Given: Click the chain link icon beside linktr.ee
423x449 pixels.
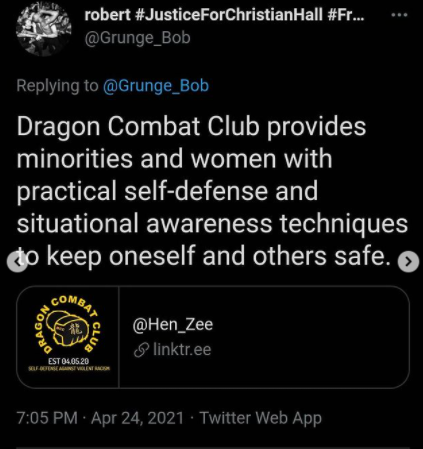Looking at the screenshot, I should click(x=141, y=350).
